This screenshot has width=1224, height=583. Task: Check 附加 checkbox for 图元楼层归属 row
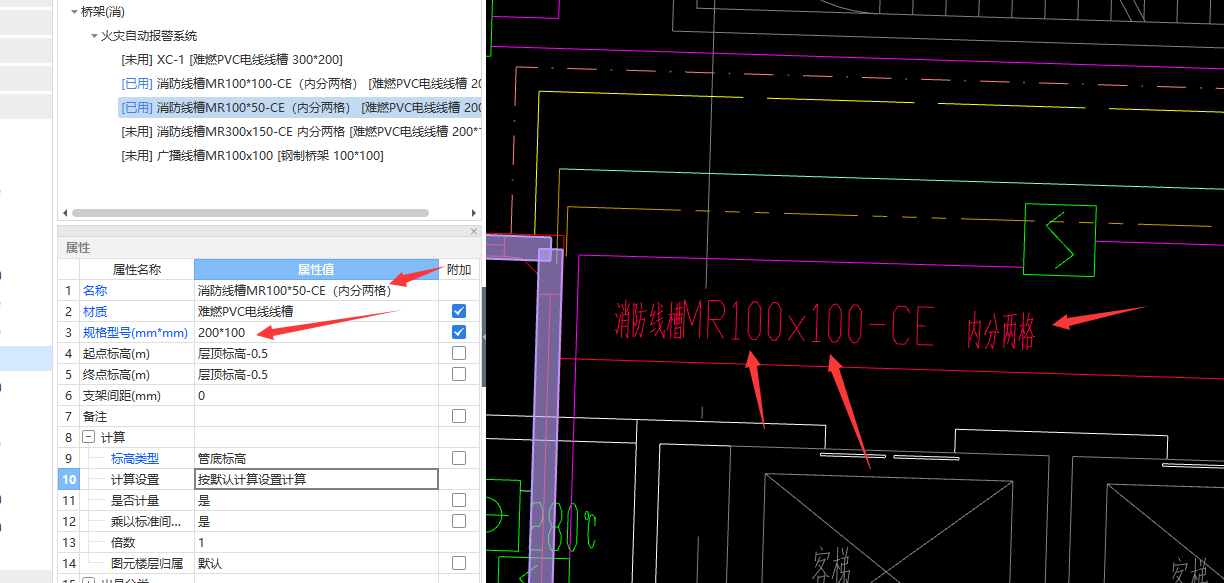(x=459, y=563)
